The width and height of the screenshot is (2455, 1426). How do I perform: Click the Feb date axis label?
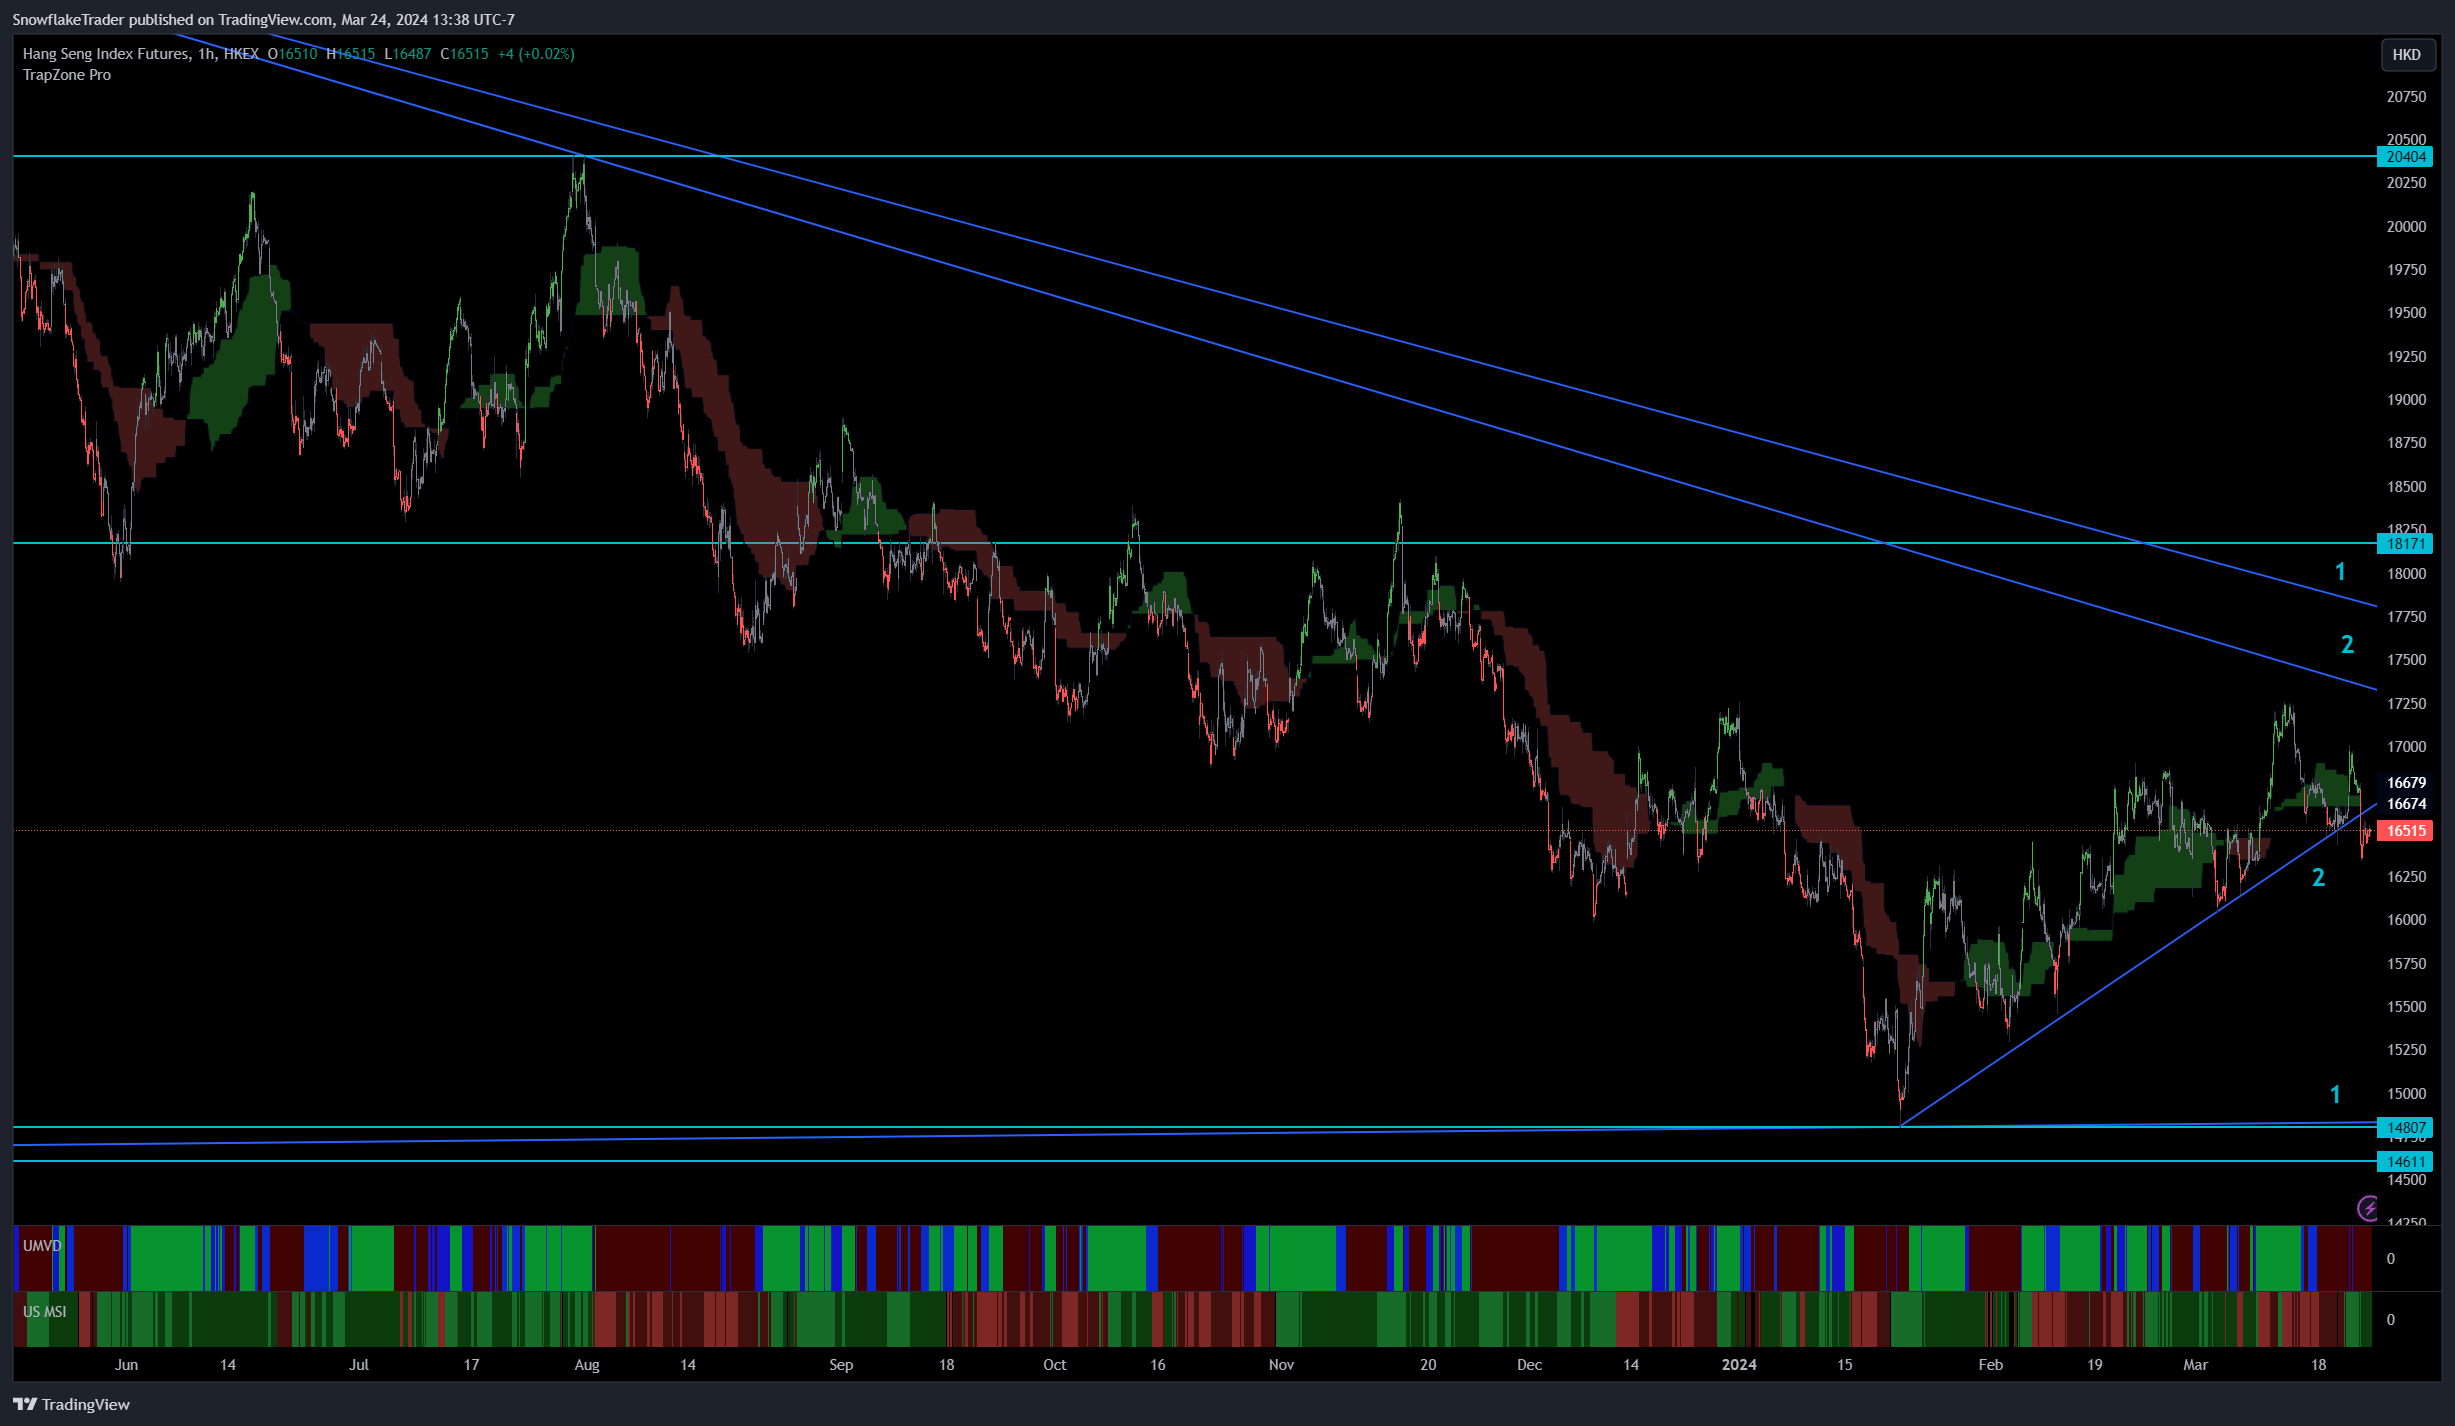(1991, 1365)
